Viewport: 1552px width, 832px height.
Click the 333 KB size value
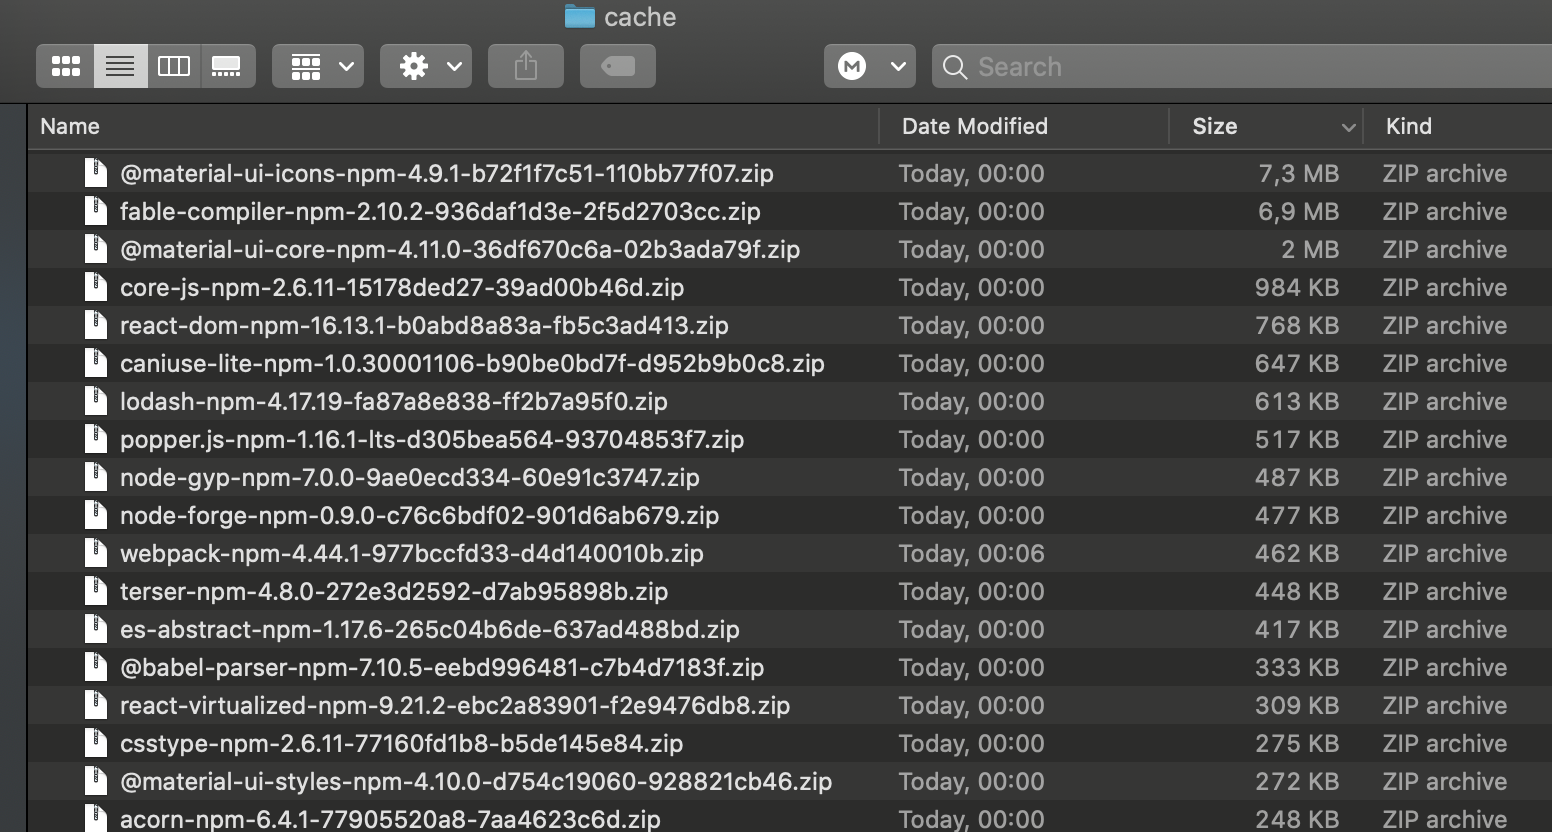[1297, 668]
